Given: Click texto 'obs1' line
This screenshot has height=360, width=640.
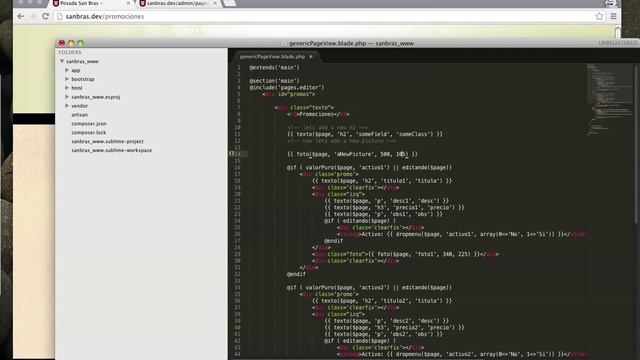Looking at the screenshot, I should coord(383,214).
